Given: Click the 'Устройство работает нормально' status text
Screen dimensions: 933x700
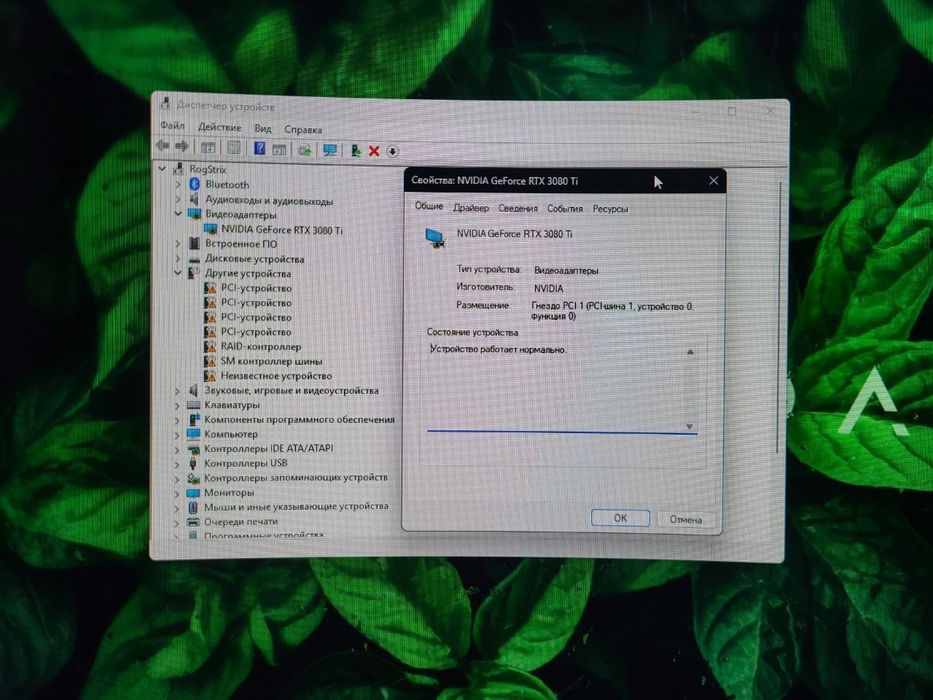Looking at the screenshot, I should (x=497, y=349).
